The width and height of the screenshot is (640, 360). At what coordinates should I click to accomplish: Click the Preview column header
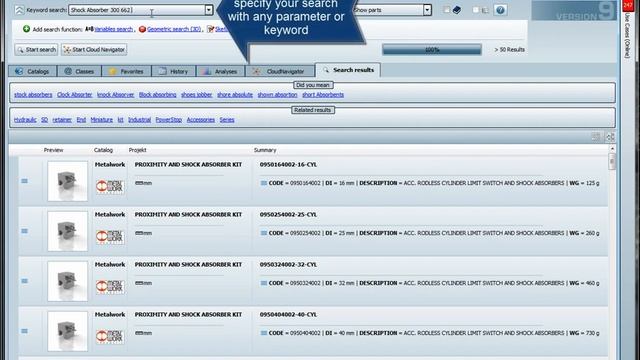tap(53, 150)
